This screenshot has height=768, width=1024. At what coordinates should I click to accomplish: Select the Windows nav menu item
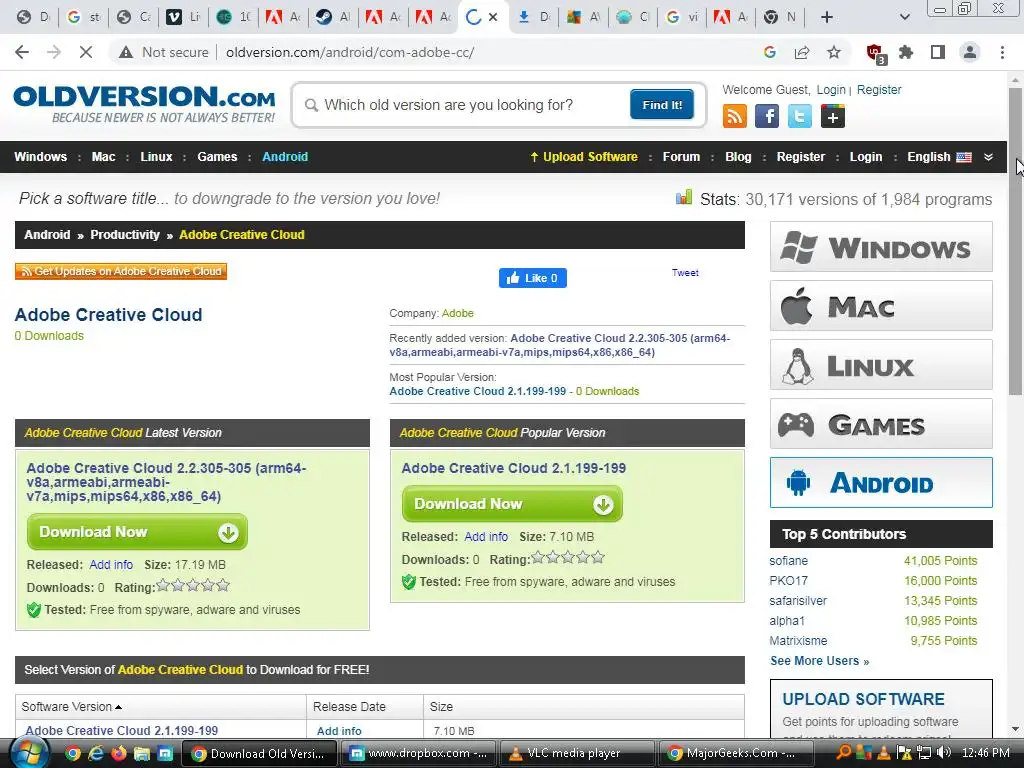coord(40,157)
